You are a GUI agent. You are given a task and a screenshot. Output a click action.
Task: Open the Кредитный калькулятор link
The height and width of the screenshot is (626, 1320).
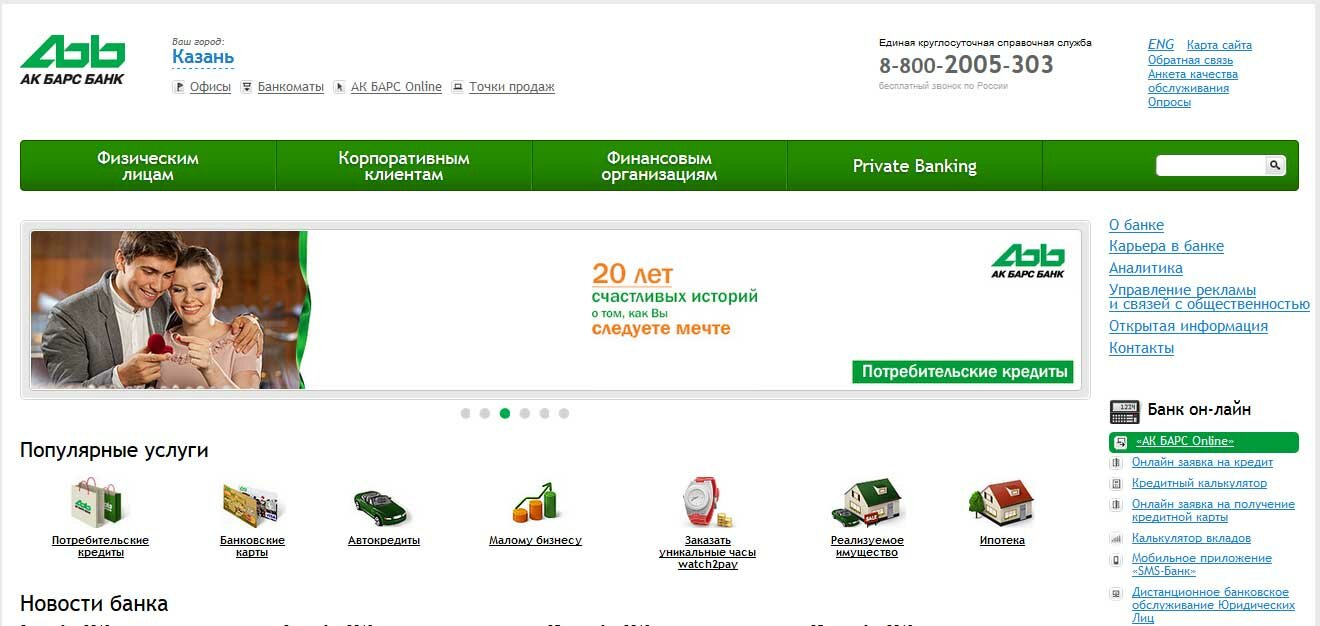pyautogui.click(x=1199, y=484)
